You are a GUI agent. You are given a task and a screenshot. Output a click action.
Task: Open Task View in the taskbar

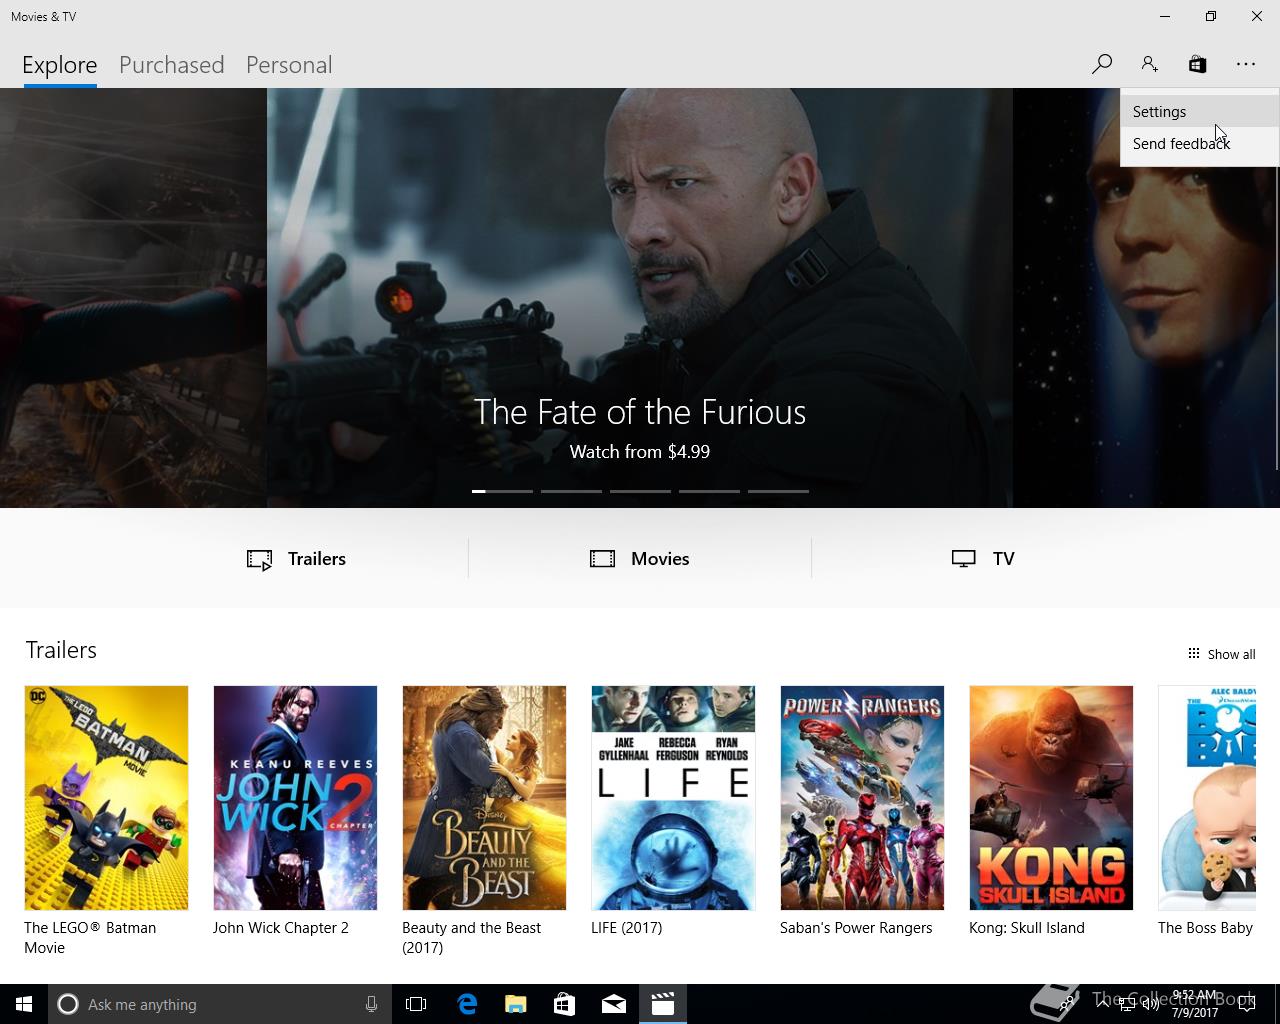416,1004
